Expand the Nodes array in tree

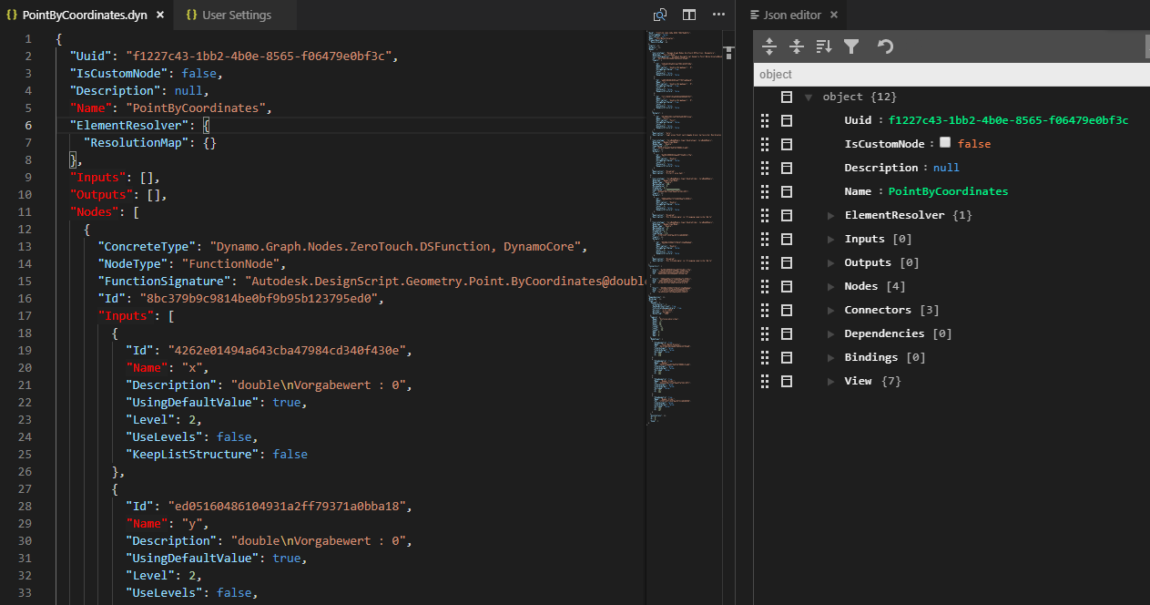(x=830, y=287)
